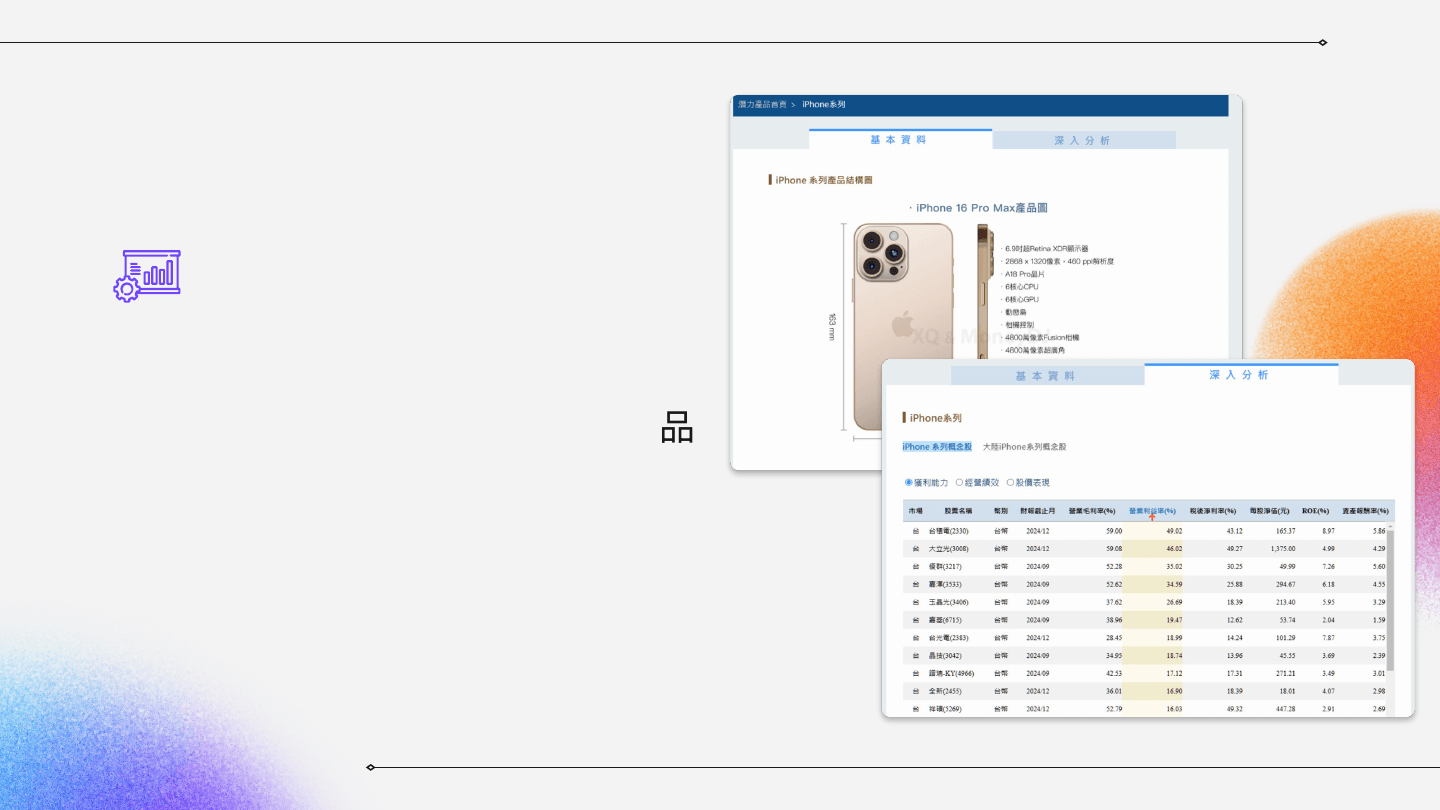Open 深入分析 tab in upper panel
1440x810 pixels.
(1083, 141)
